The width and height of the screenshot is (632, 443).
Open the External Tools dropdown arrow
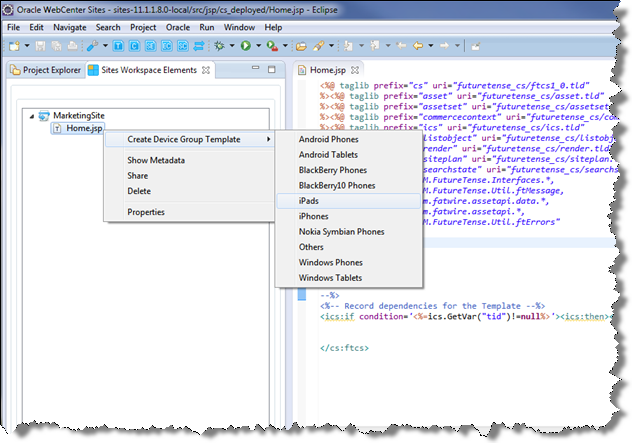coord(285,46)
